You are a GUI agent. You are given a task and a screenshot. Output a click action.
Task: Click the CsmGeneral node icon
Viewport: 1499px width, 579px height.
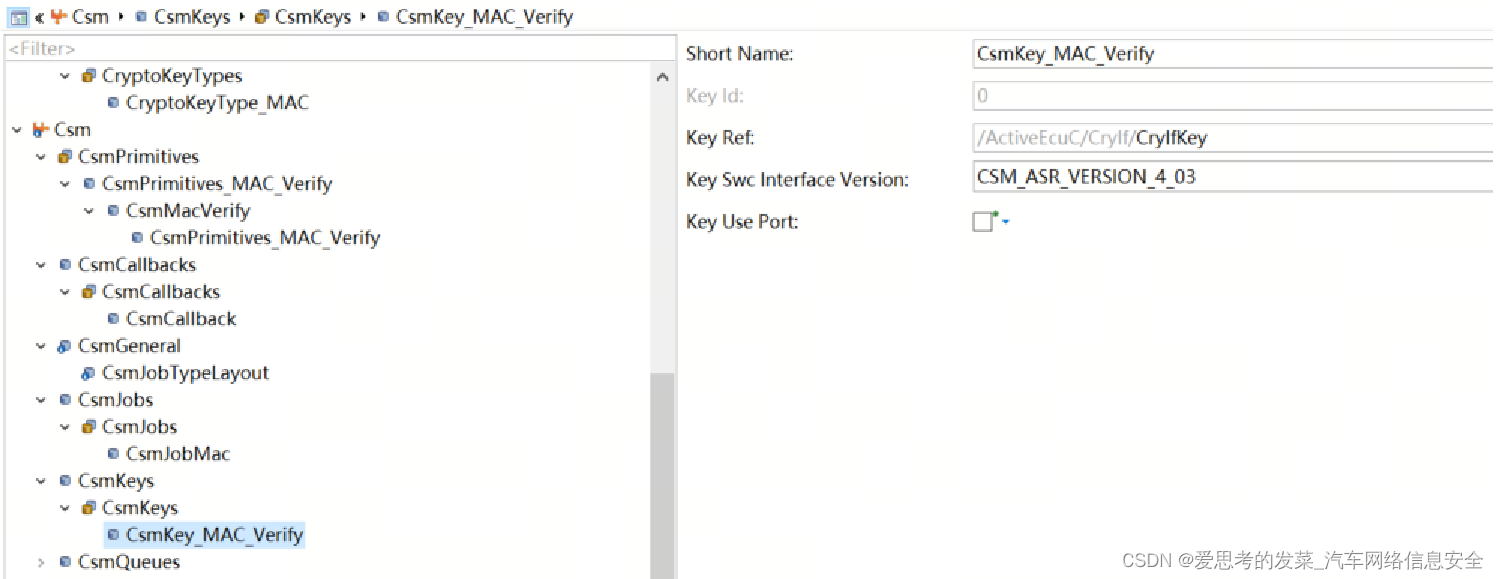pos(65,346)
